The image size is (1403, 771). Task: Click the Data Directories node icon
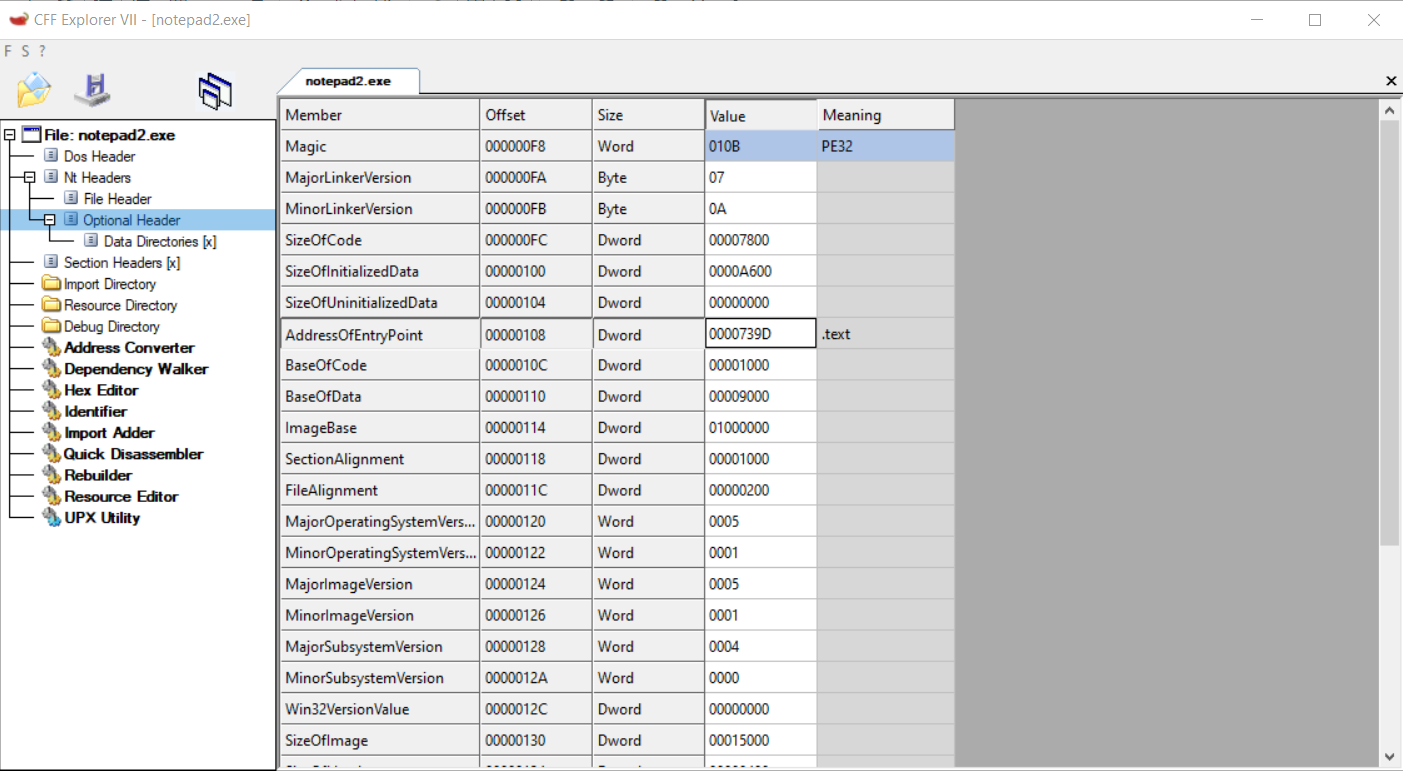91,241
